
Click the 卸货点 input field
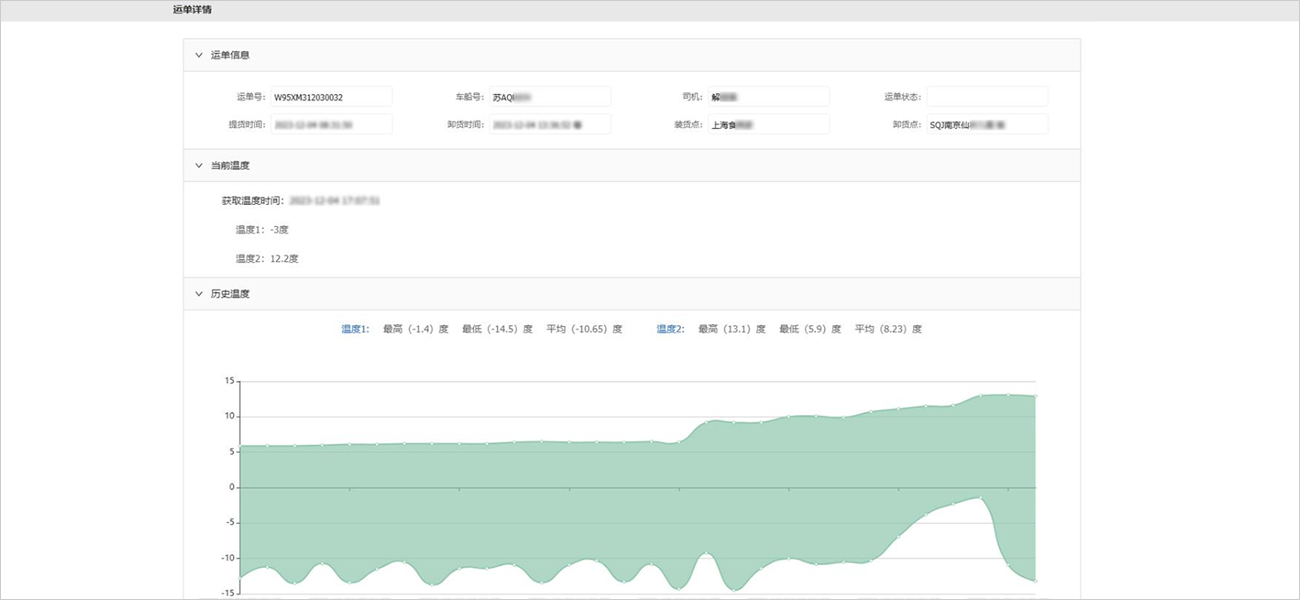[x=986, y=125]
